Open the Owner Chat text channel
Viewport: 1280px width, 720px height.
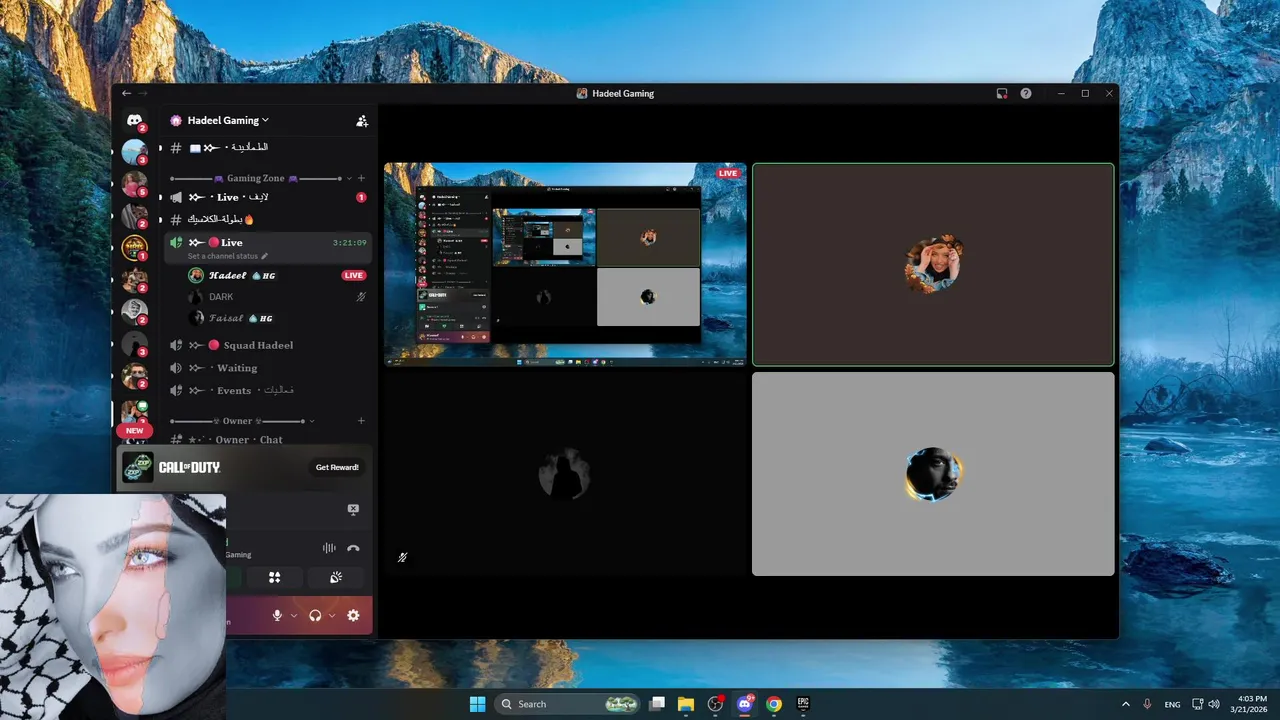[x=267, y=440]
